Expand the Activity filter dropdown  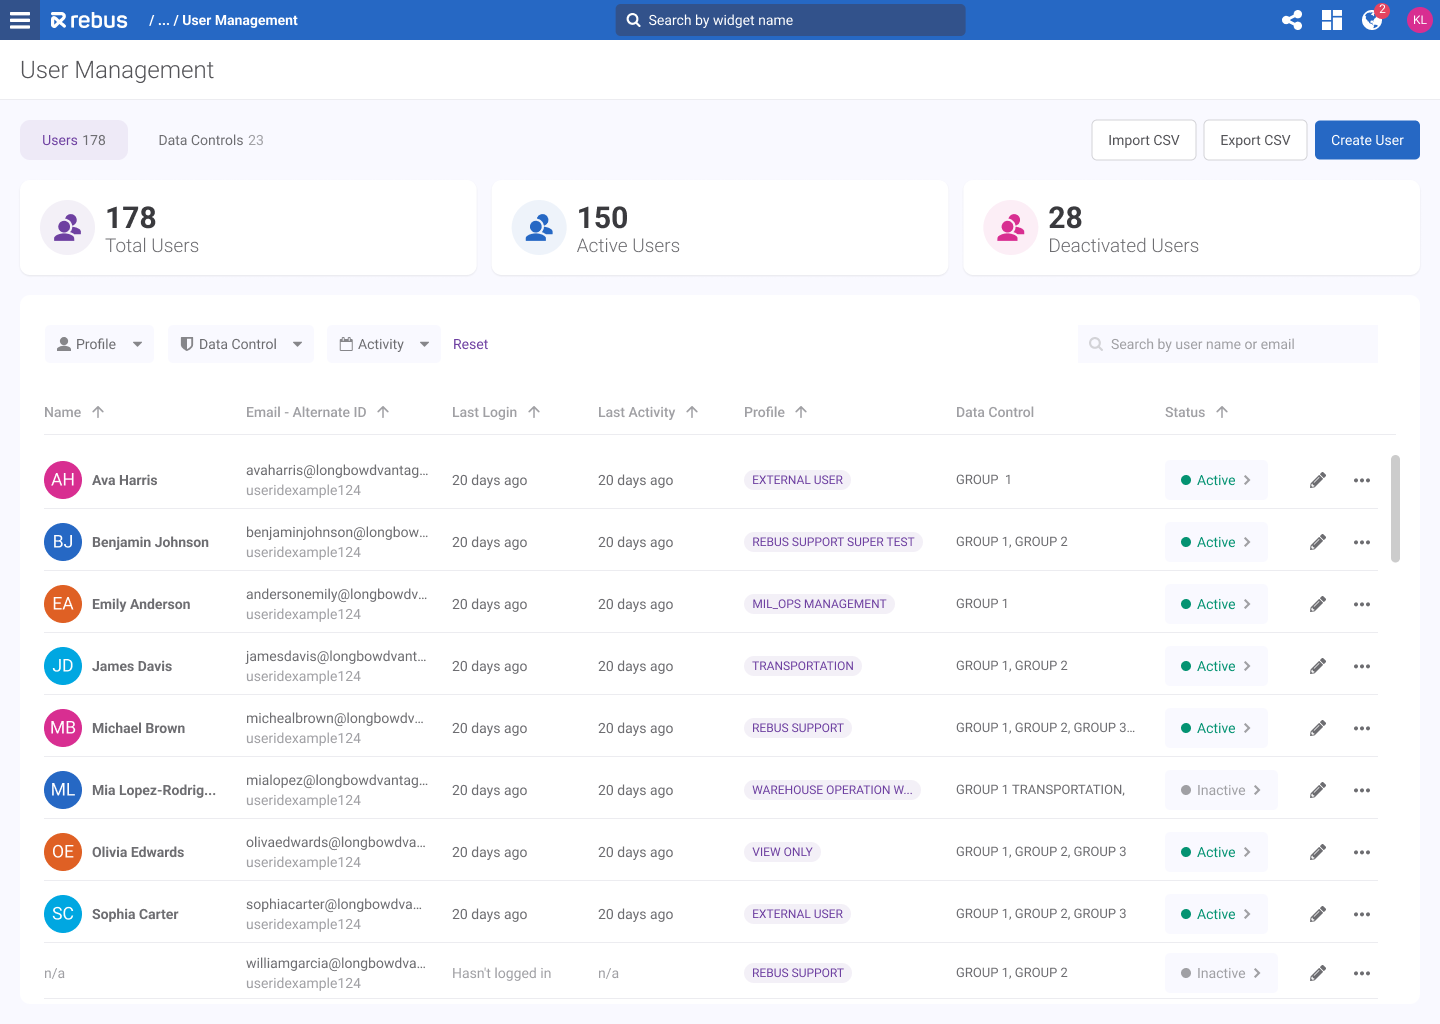click(x=384, y=344)
